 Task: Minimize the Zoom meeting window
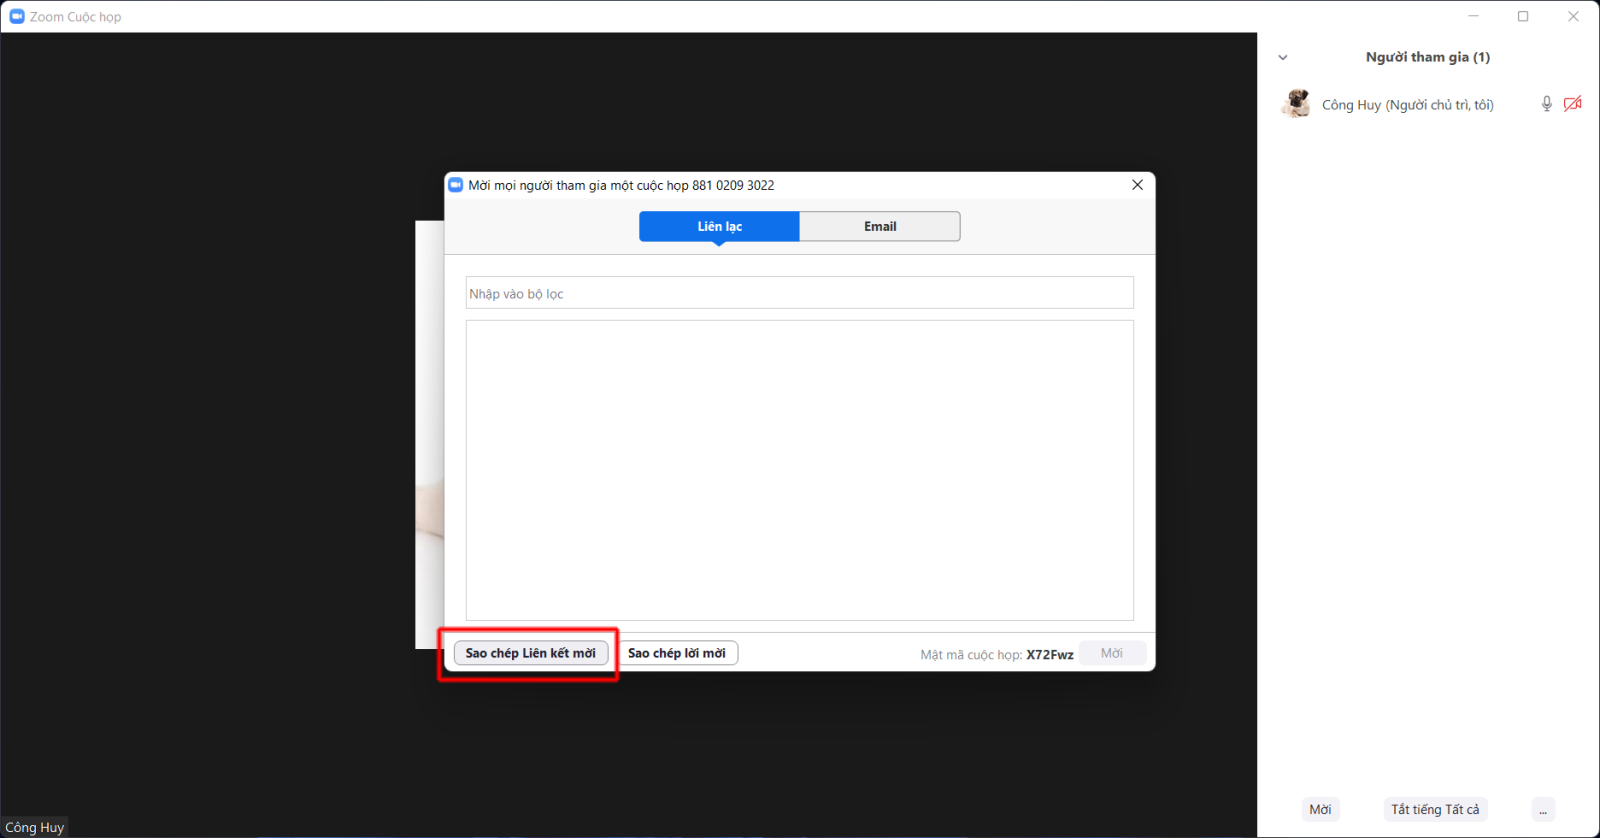click(1473, 17)
